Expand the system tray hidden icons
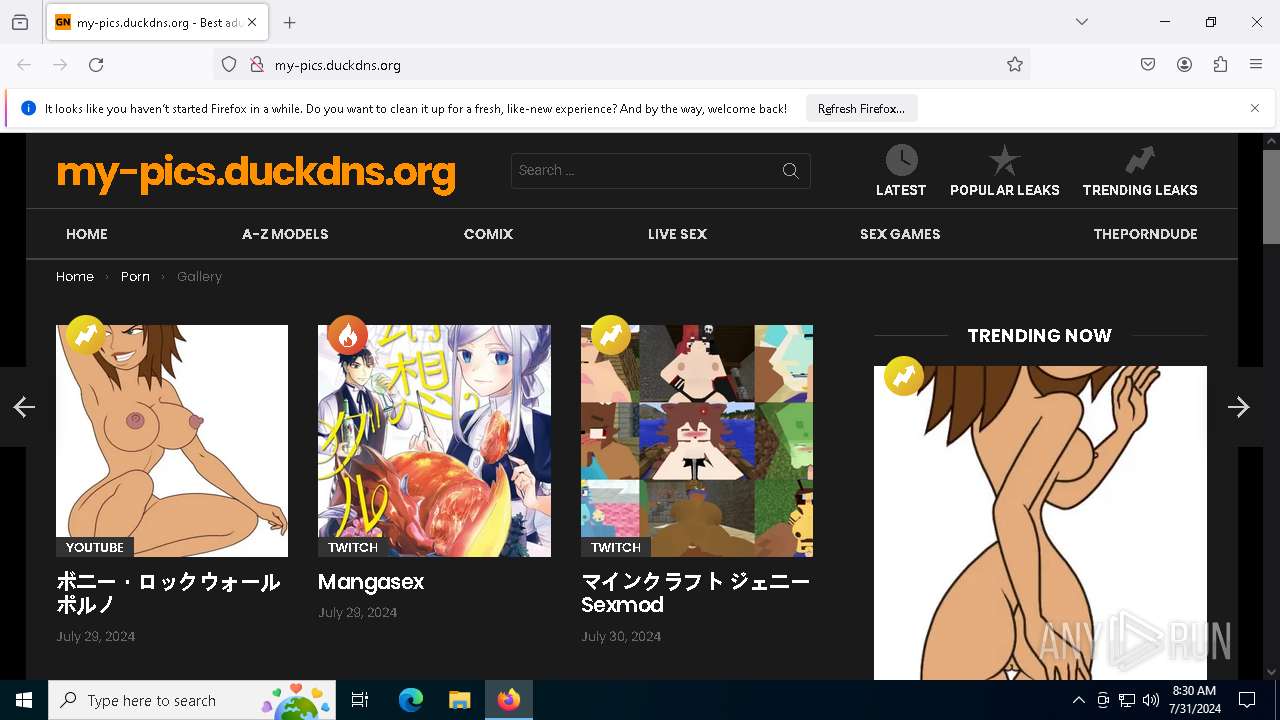Image resolution: width=1280 pixels, height=720 pixels. 1078,701
